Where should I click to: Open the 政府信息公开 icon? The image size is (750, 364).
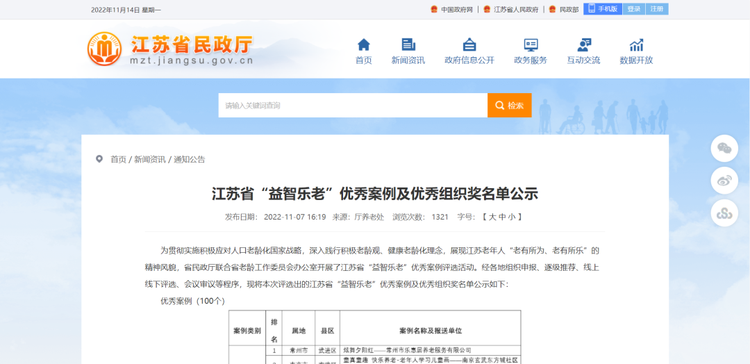pyautogui.click(x=469, y=45)
